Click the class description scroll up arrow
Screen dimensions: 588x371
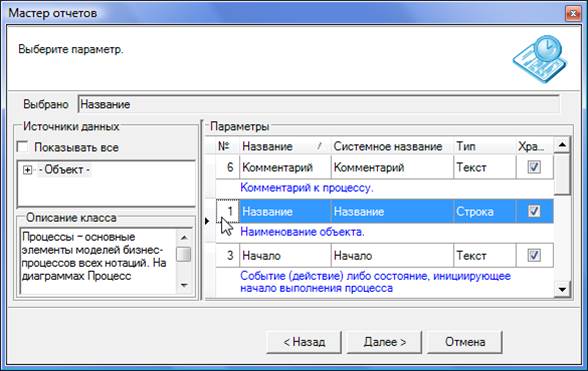pyautogui.click(x=184, y=237)
